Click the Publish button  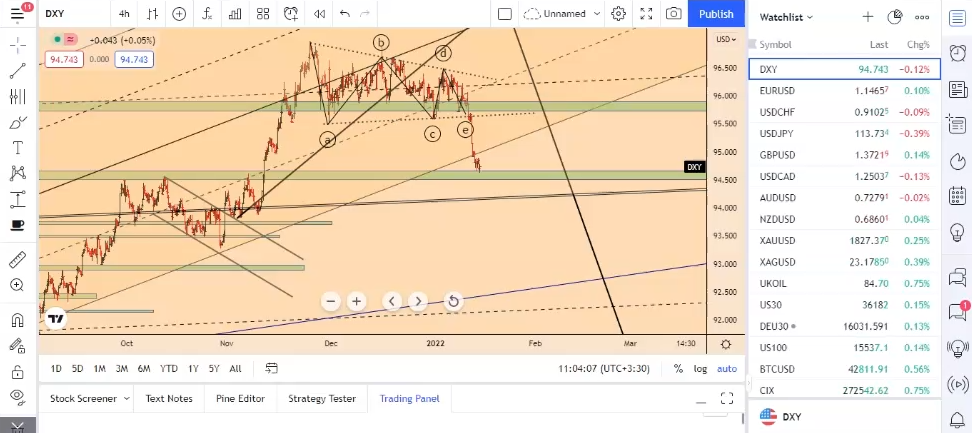(715, 14)
